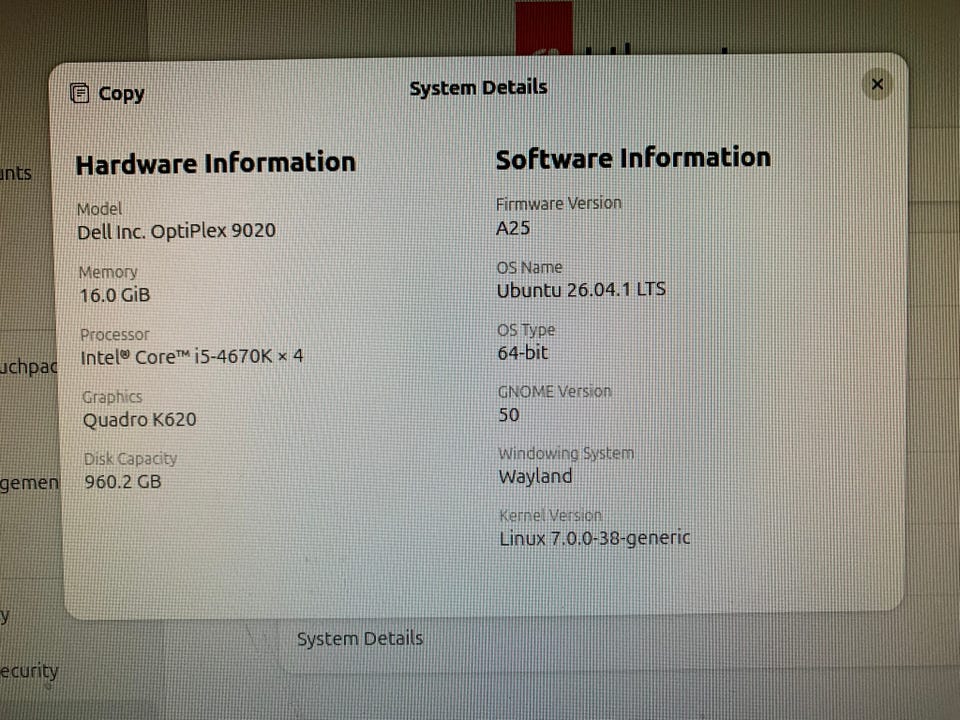The width and height of the screenshot is (960, 720).
Task: Click the 'Windowing System' field label
Action: pyautogui.click(x=566, y=453)
